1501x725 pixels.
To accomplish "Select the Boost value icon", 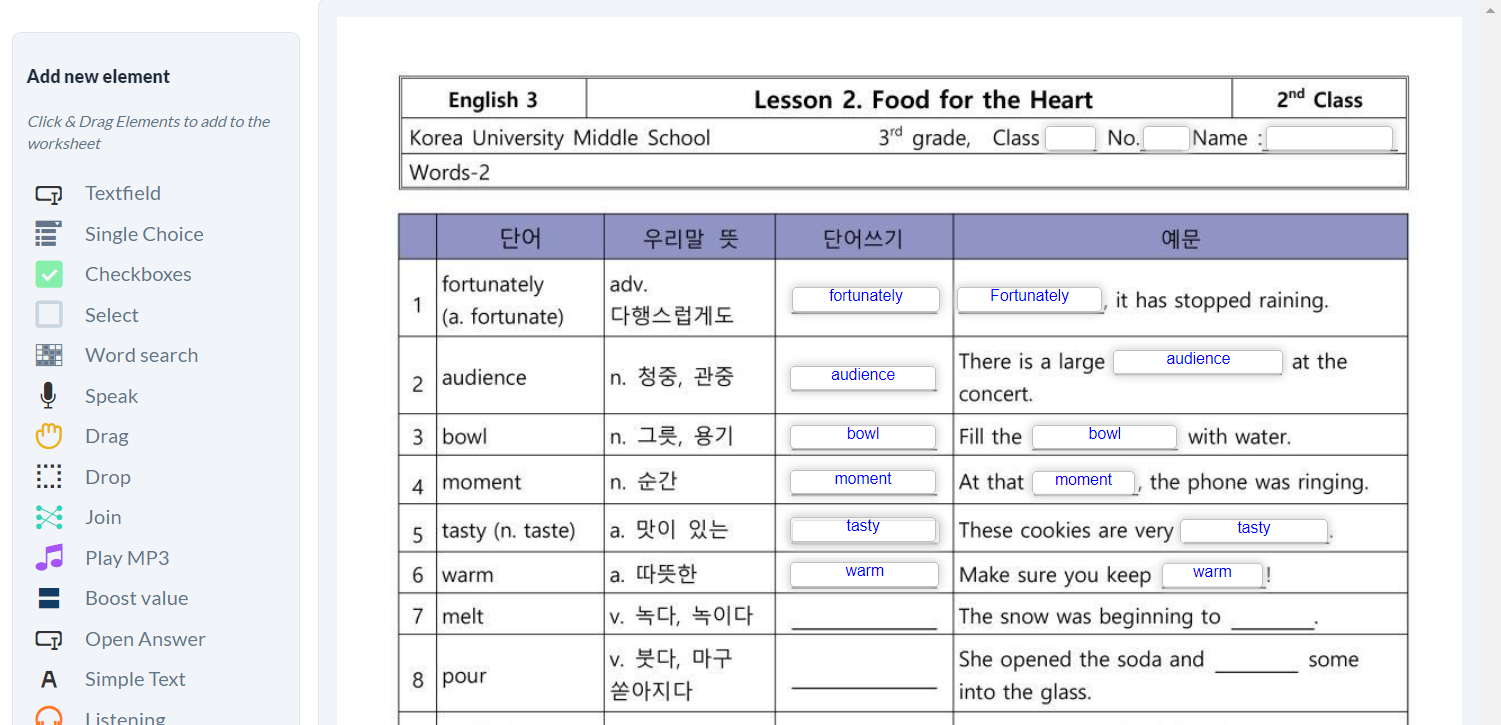I will coord(48,598).
